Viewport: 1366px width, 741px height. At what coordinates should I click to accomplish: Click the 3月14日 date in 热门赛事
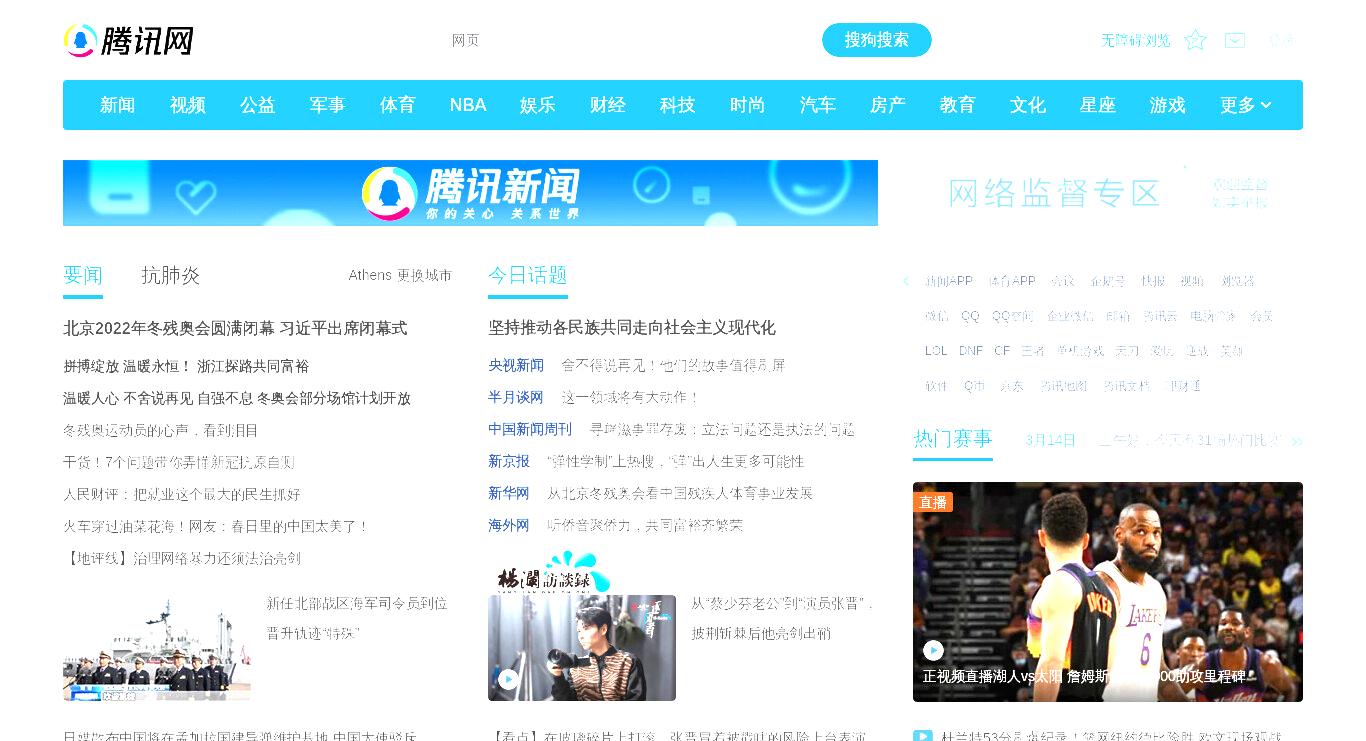(1051, 441)
